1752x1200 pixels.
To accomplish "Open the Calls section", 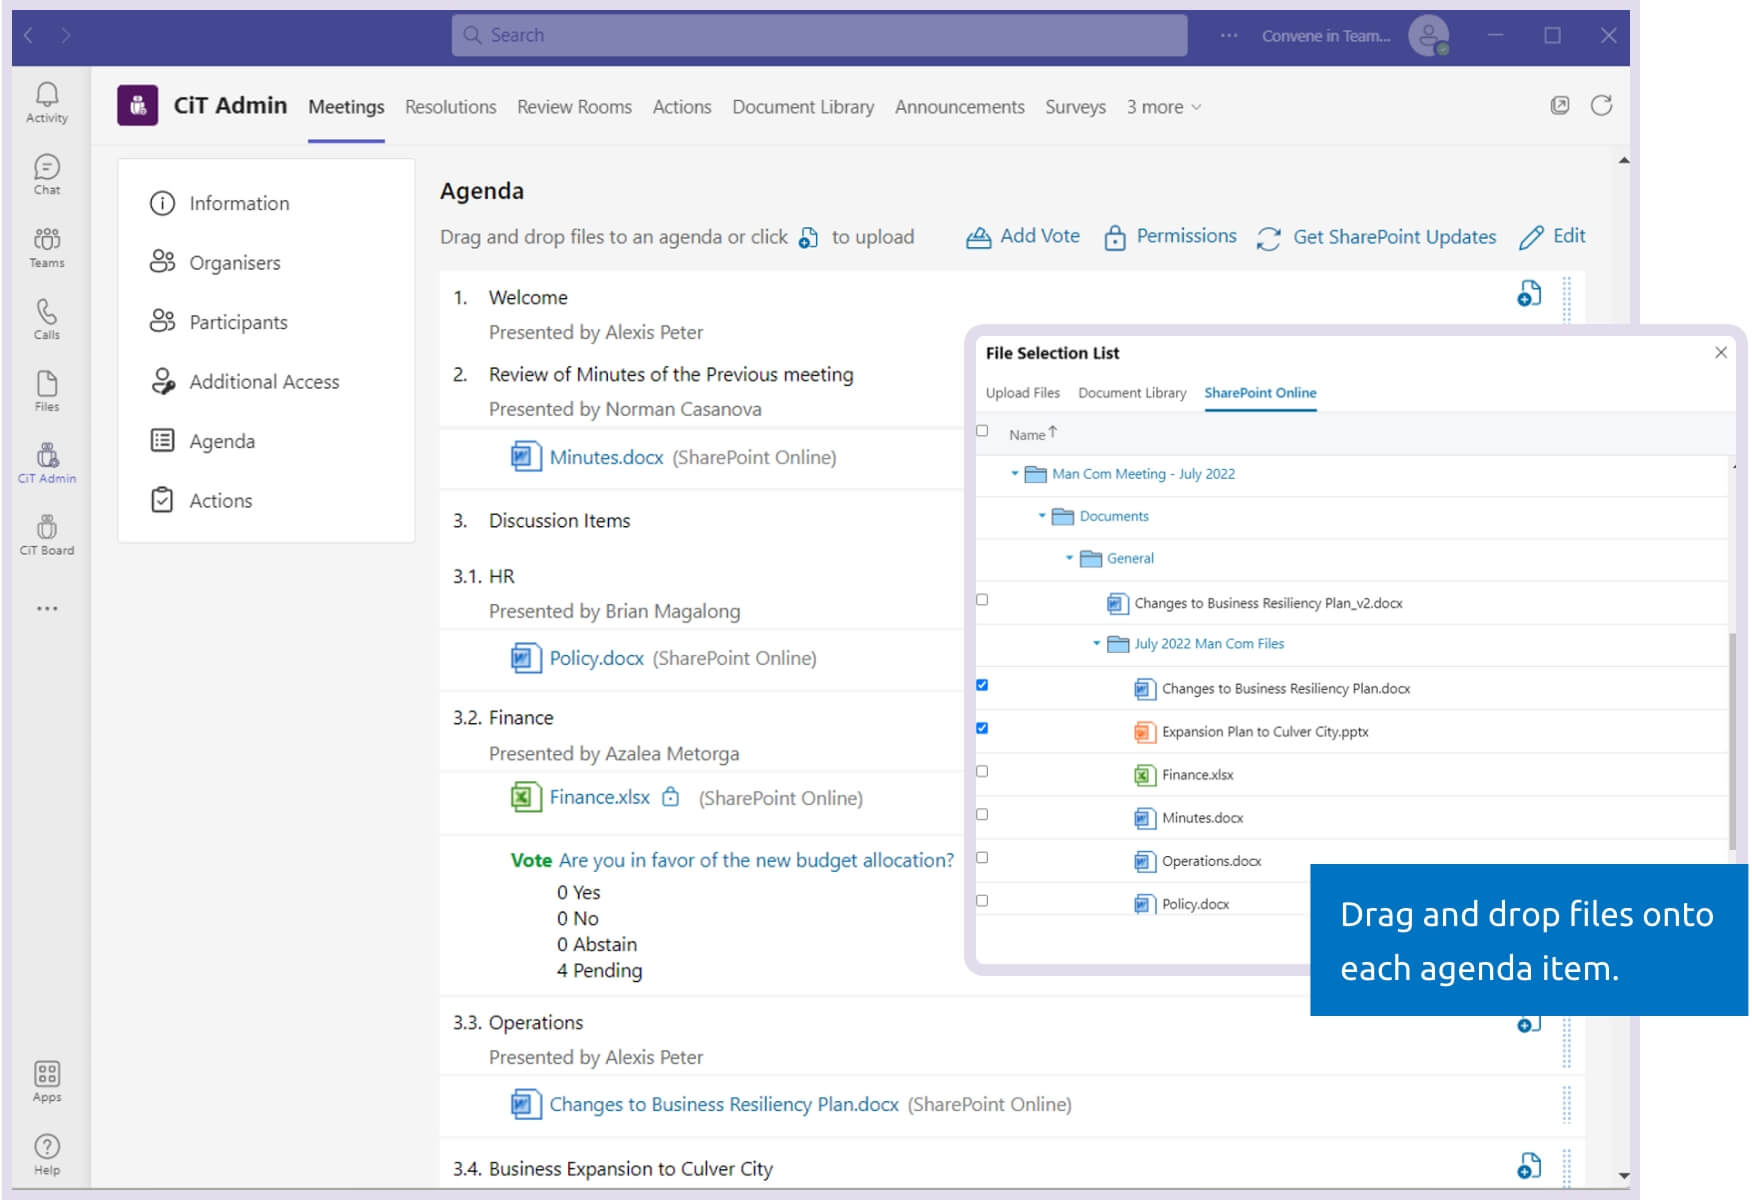I will (46, 320).
